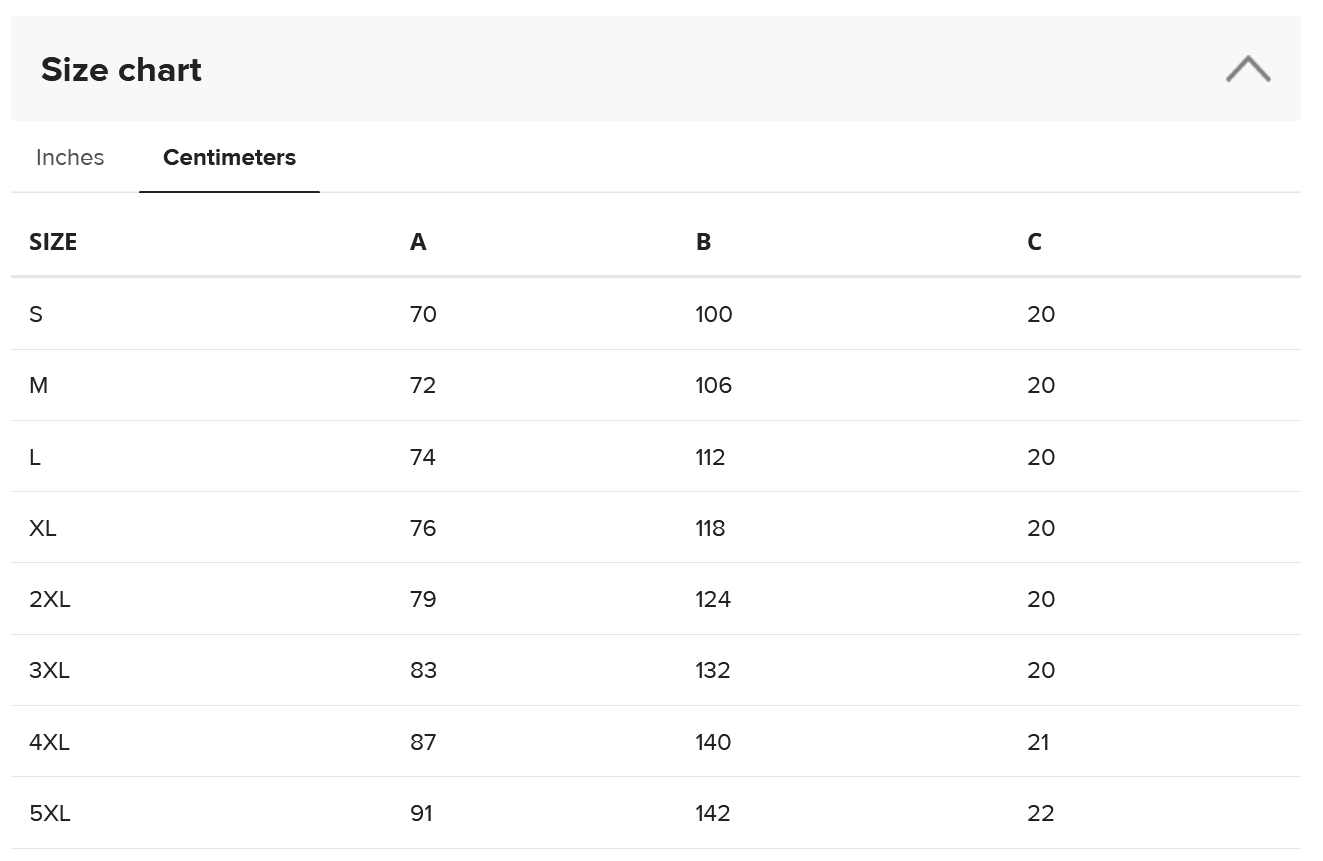Click the value 22 in column C
Image resolution: width=1323 pixels, height=861 pixels.
click(1041, 814)
